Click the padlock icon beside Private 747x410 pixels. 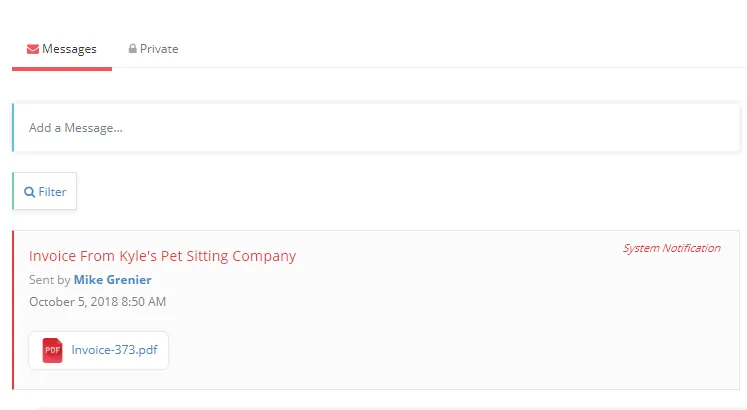click(x=132, y=49)
